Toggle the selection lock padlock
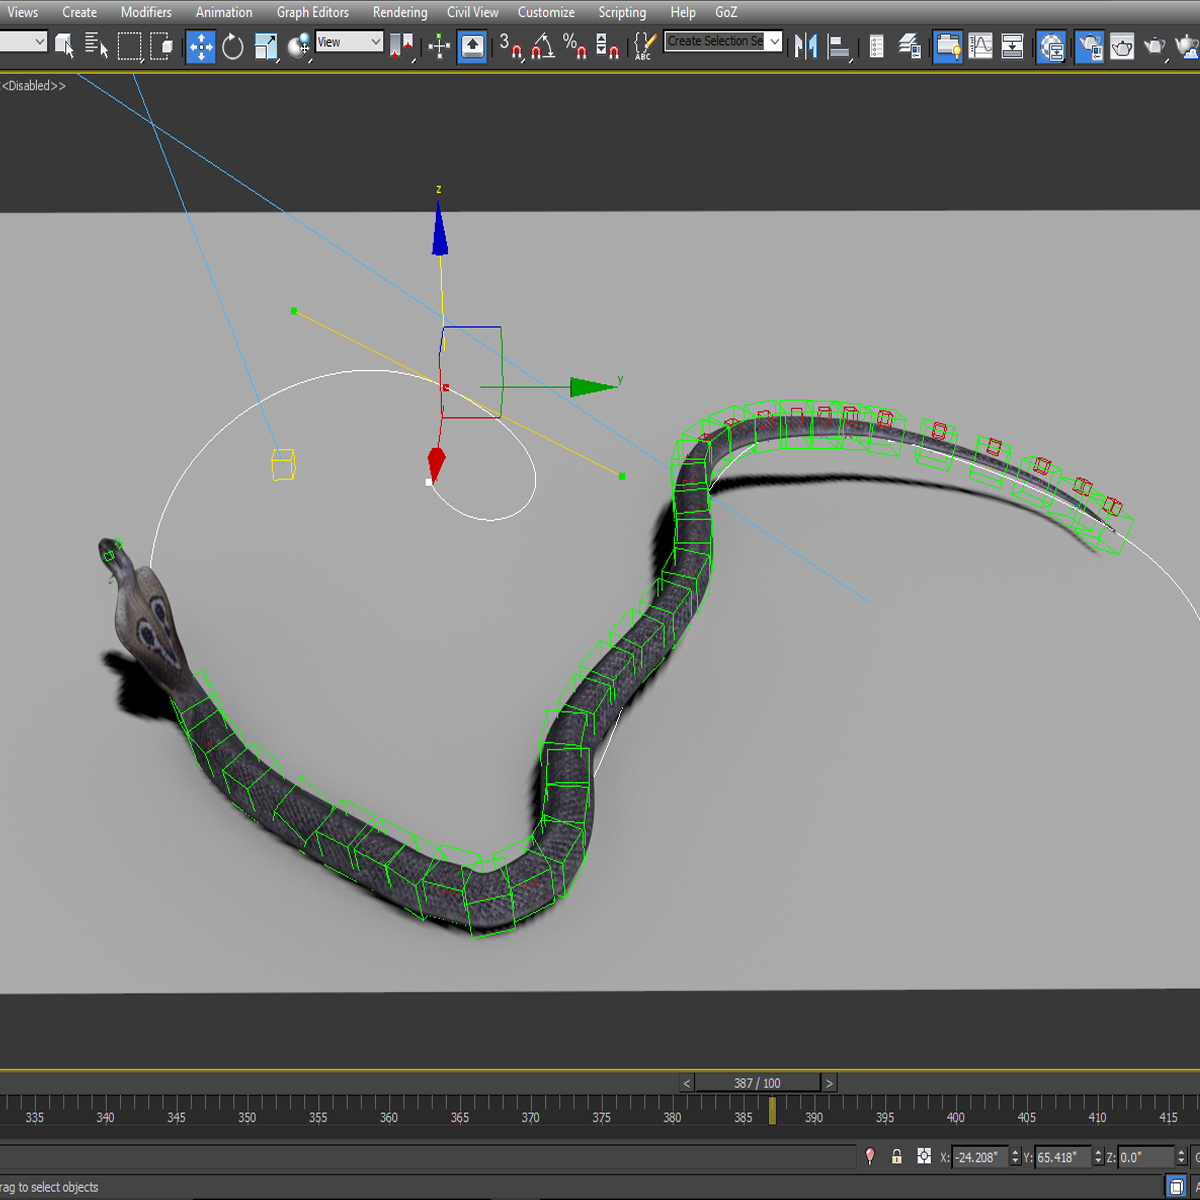The image size is (1200, 1200). click(x=896, y=1156)
